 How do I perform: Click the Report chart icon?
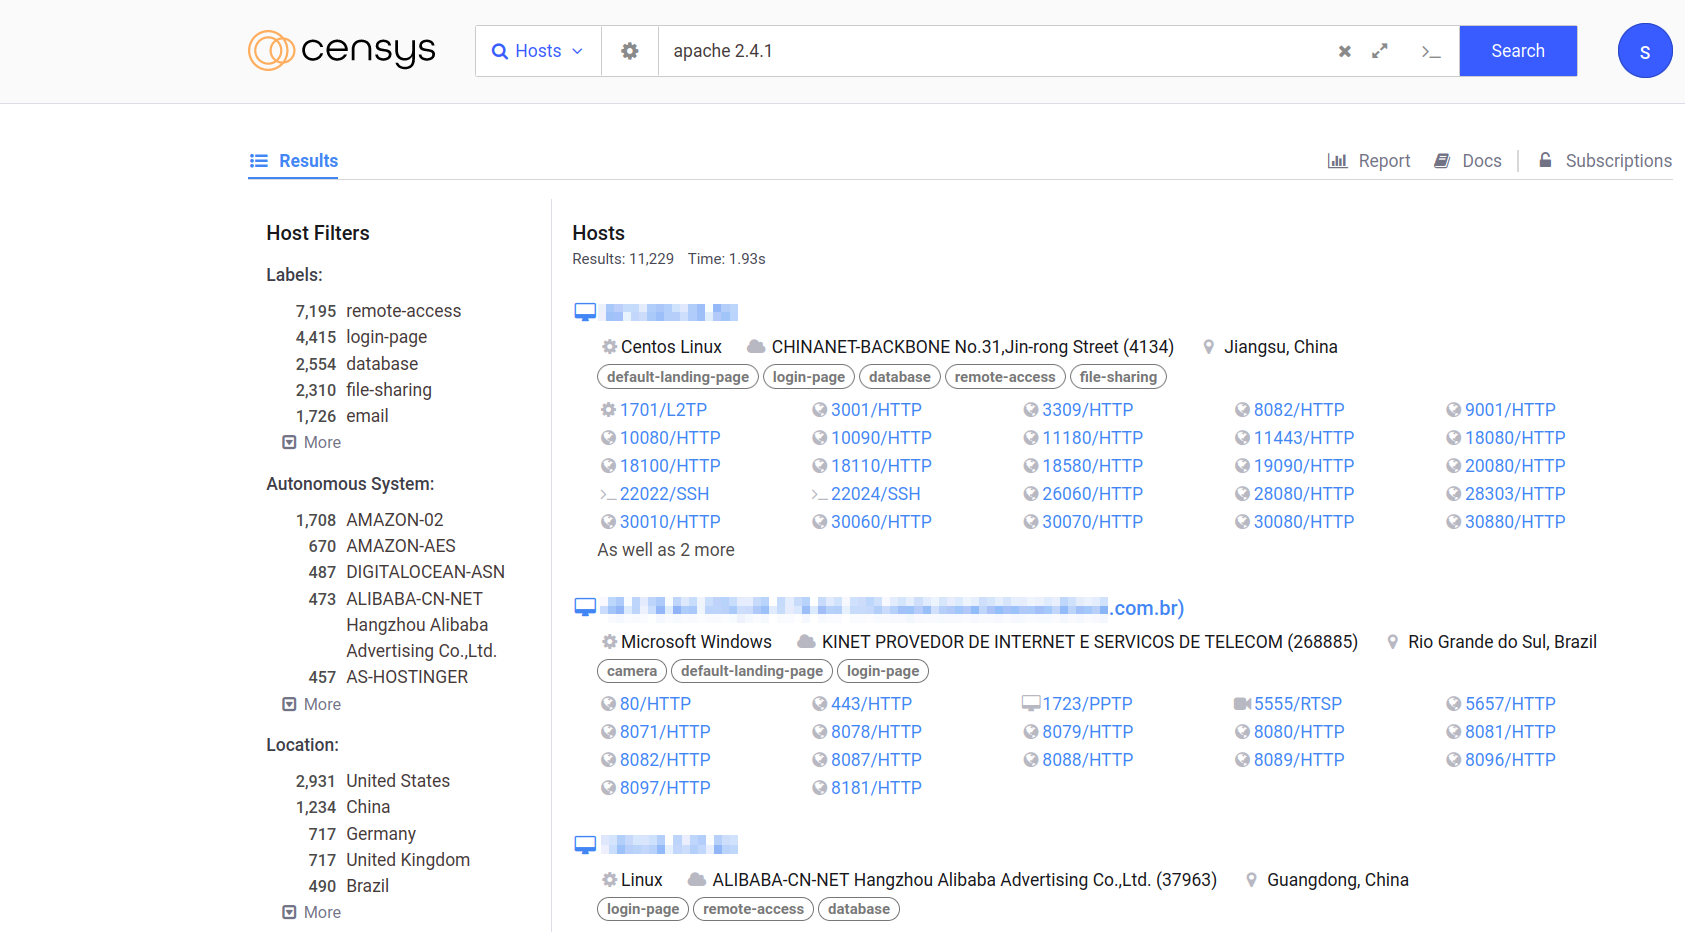coord(1337,161)
